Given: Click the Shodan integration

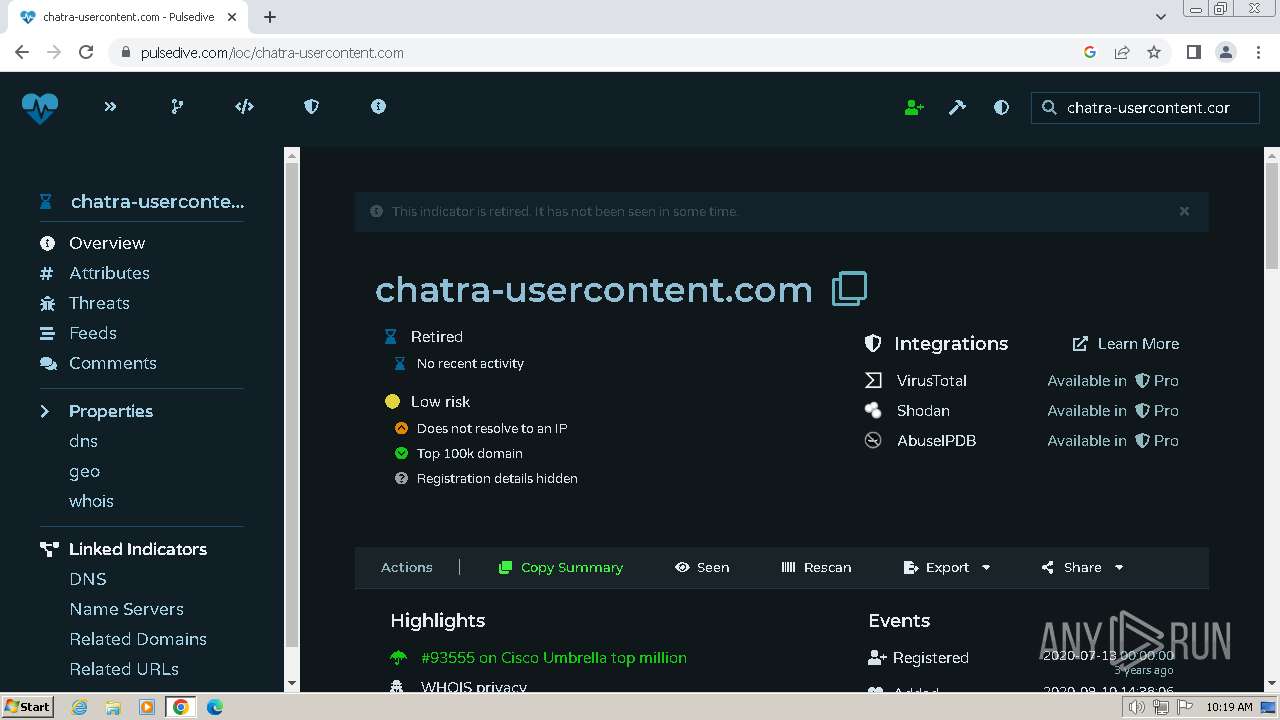Looking at the screenshot, I should point(923,410).
